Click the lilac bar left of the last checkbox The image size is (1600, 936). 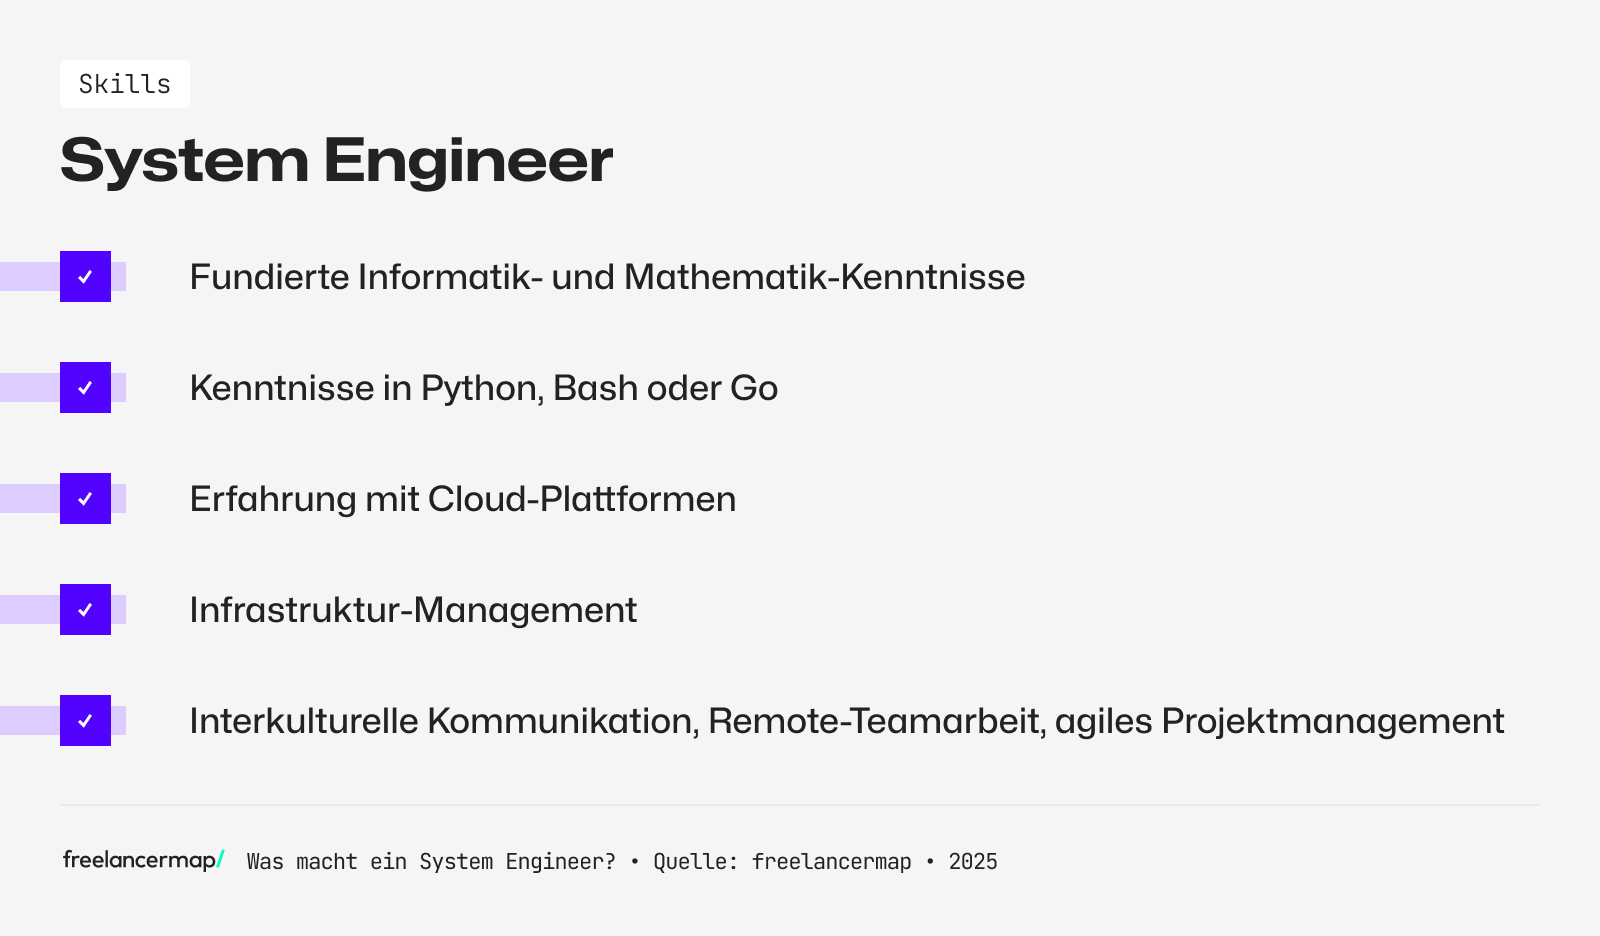pyautogui.click(x=29, y=721)
